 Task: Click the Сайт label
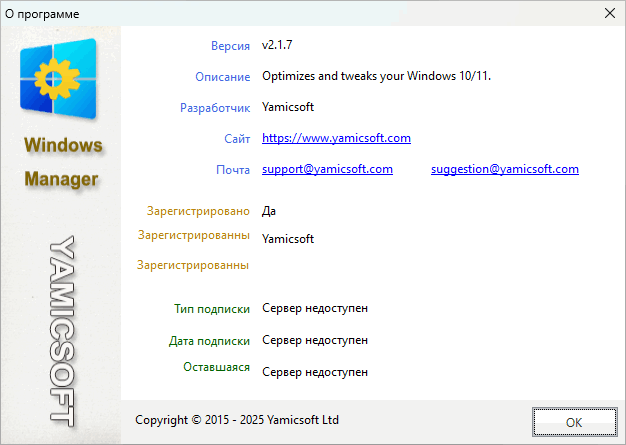tap(237, 139)
